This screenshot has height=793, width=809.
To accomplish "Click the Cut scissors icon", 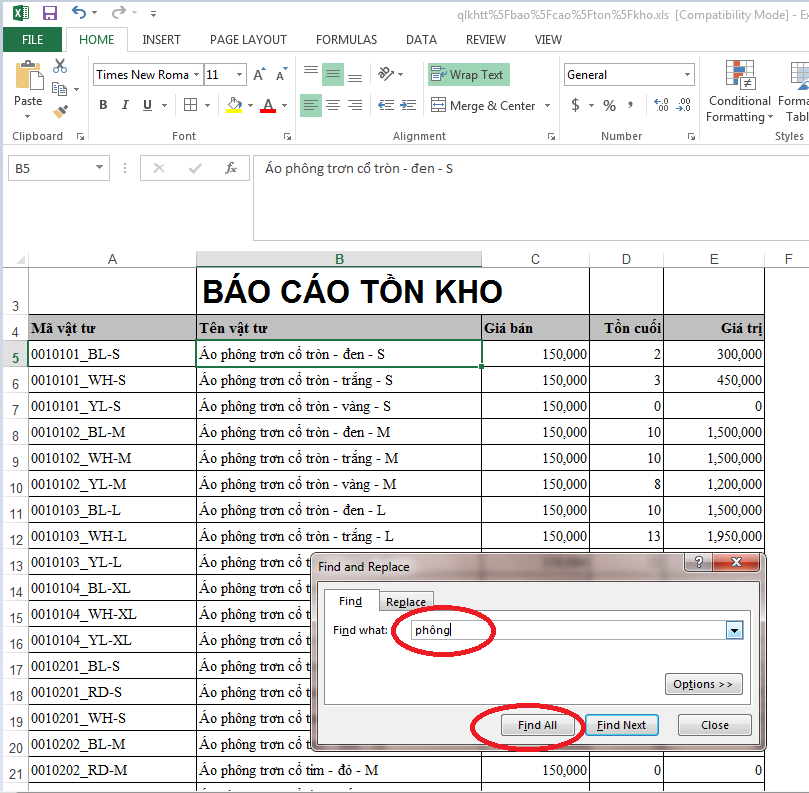I will point(60,66).
